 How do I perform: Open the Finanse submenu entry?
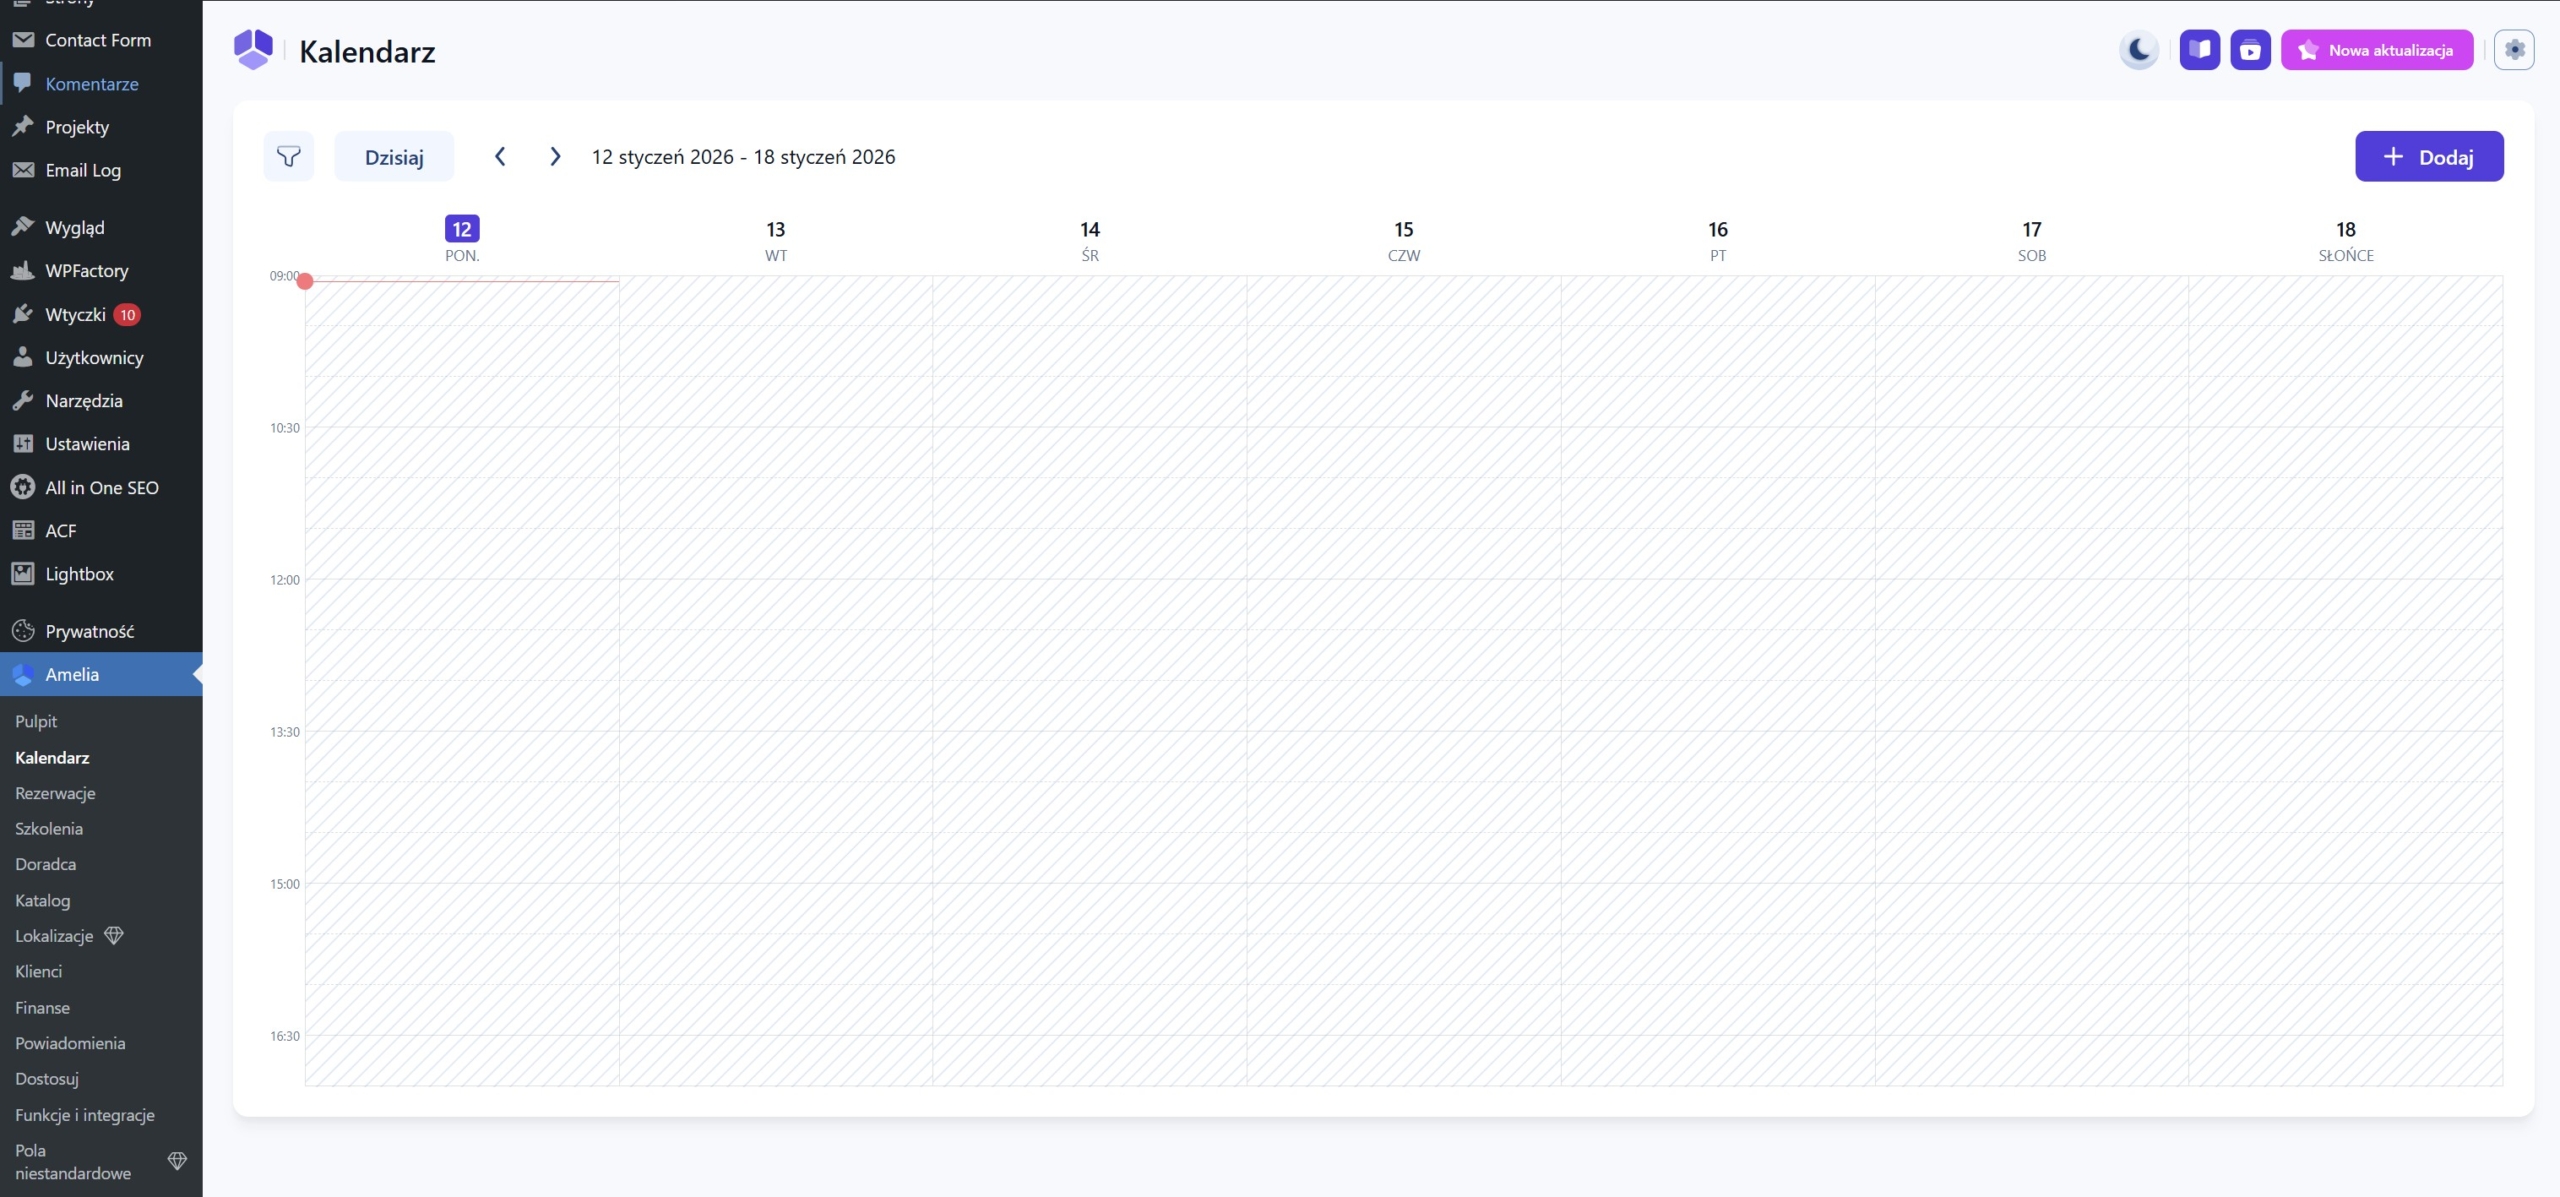pos(42,1007)
